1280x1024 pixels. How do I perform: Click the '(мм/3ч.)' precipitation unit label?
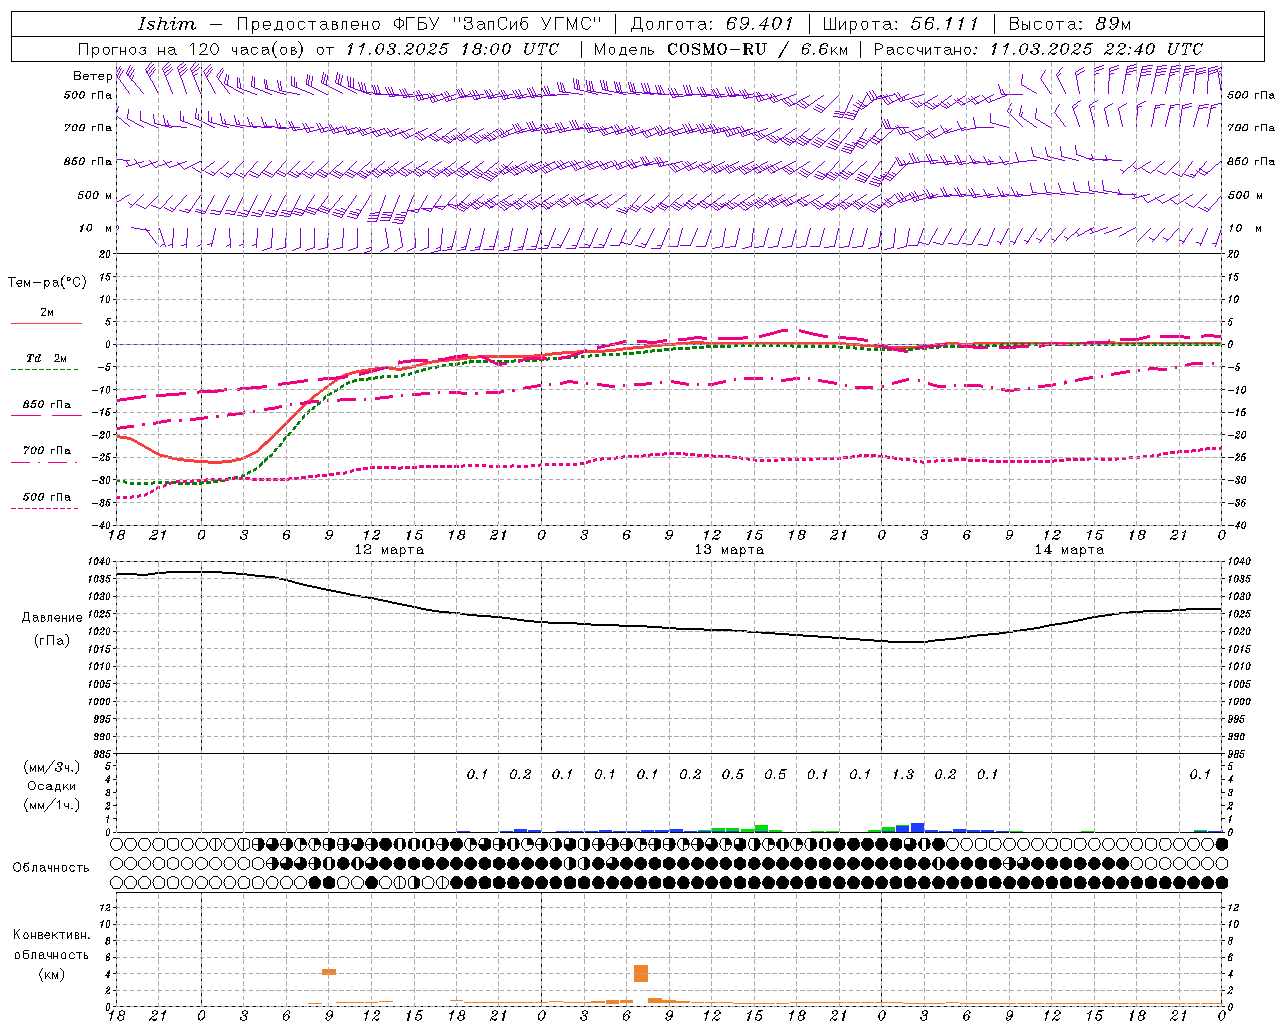click(x=52, y=767)
